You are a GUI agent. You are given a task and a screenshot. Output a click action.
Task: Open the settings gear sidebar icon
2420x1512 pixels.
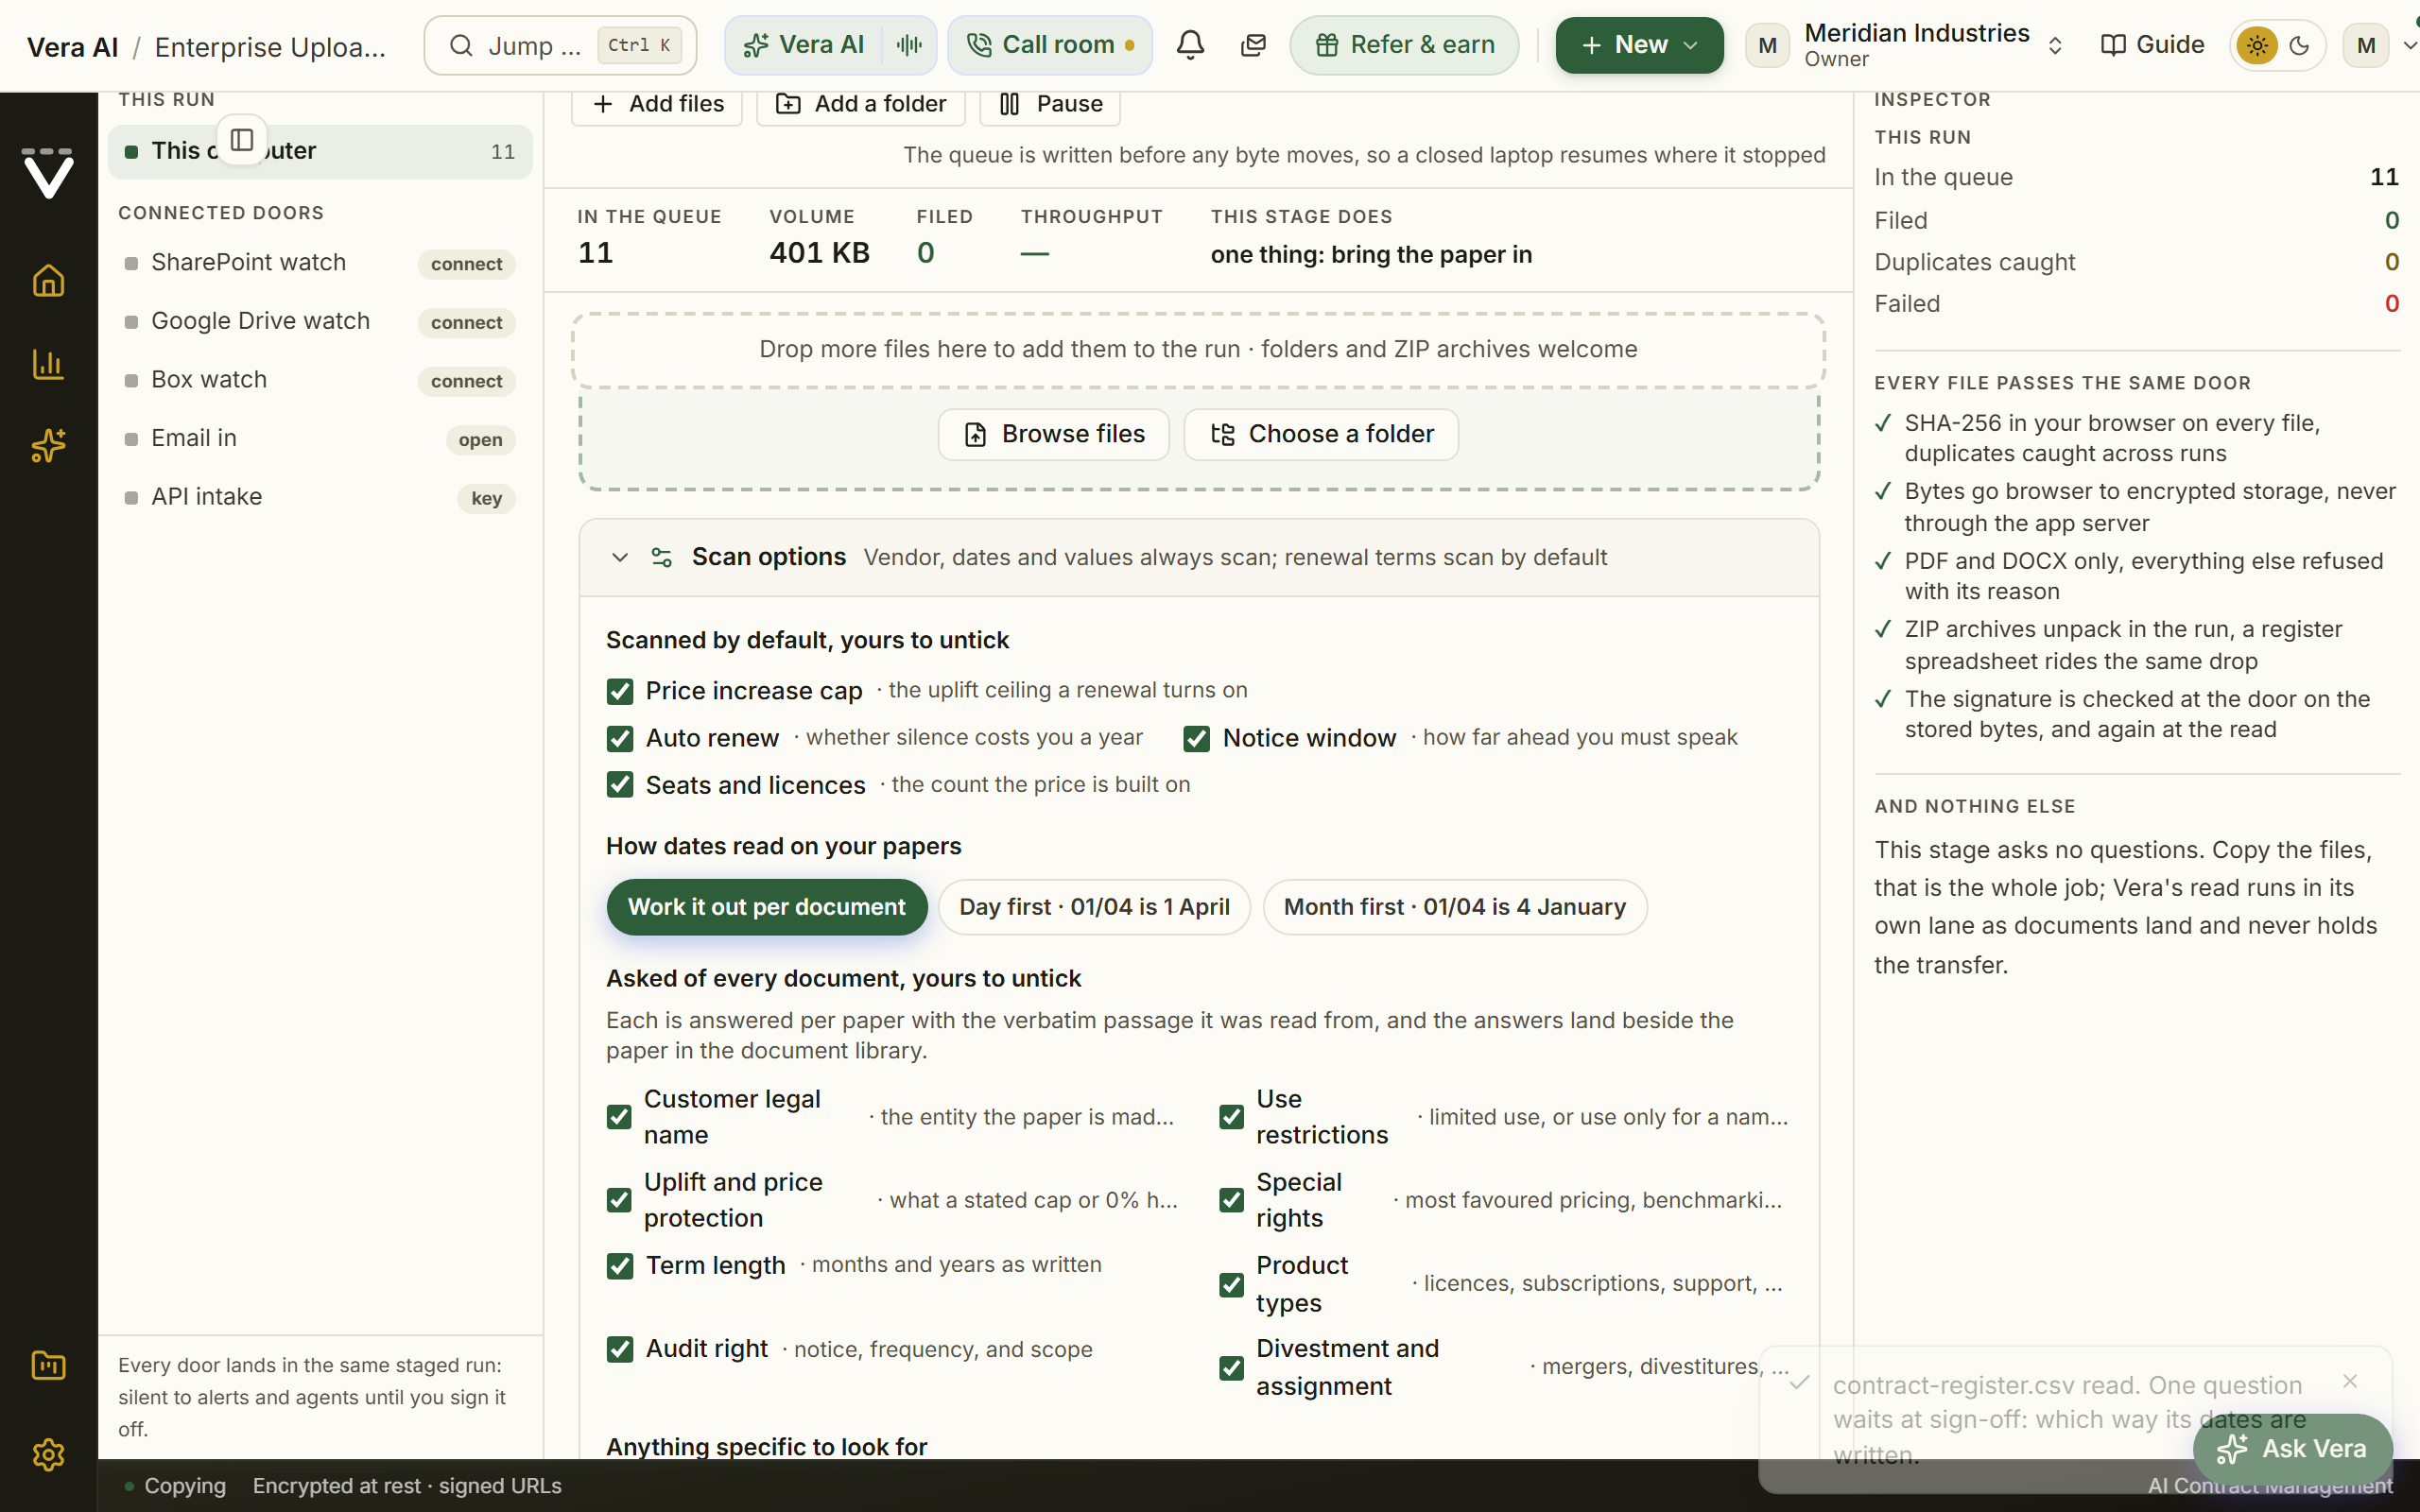(48, 1454)
